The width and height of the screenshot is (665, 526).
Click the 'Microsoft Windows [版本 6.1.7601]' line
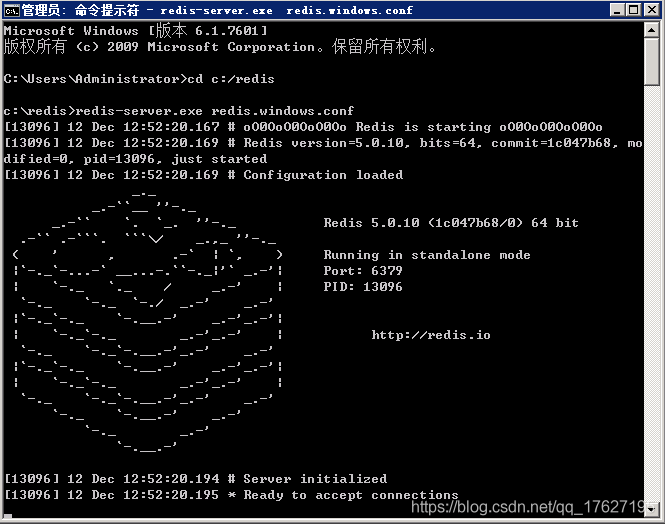(x=136, y=30)
